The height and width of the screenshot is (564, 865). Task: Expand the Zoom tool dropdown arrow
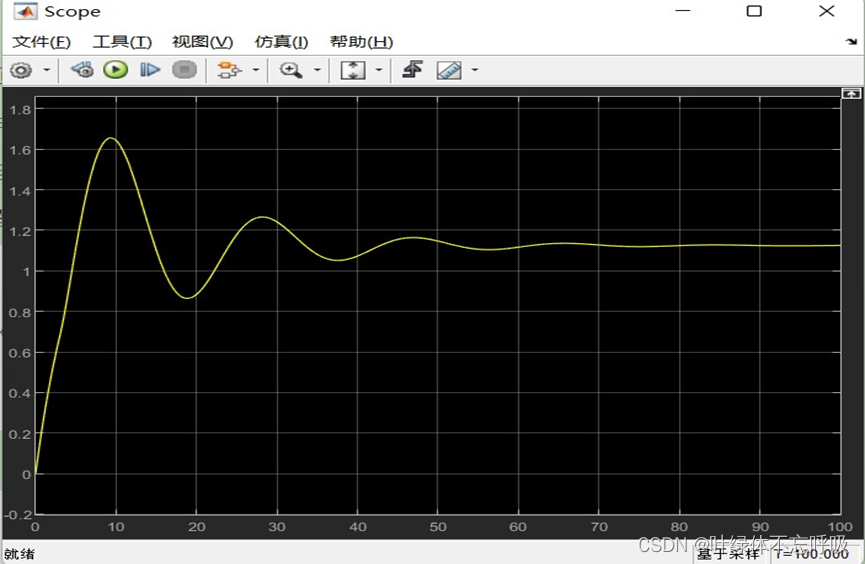(317, 70)
